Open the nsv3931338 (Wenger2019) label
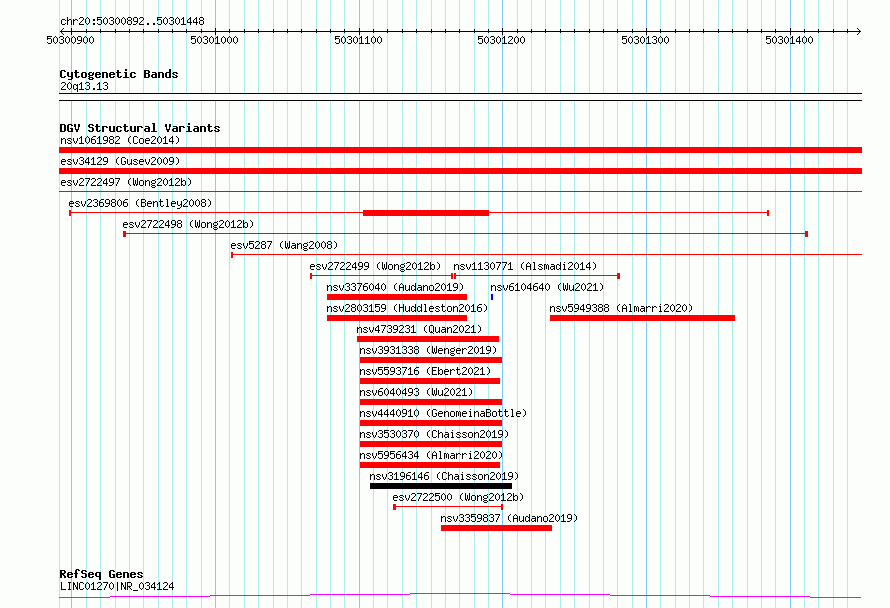 pos(428,350)
